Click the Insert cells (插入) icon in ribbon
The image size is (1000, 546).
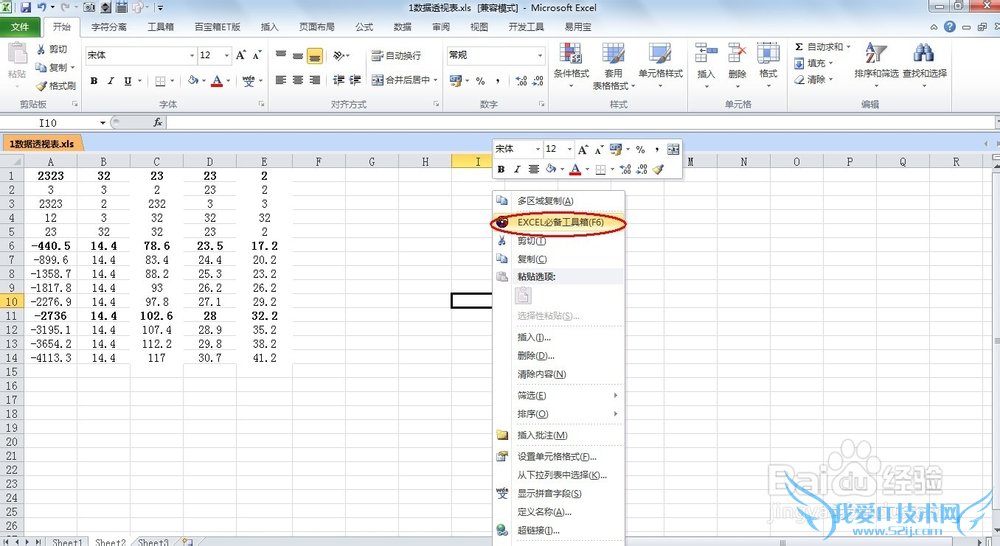pos(706,54)
